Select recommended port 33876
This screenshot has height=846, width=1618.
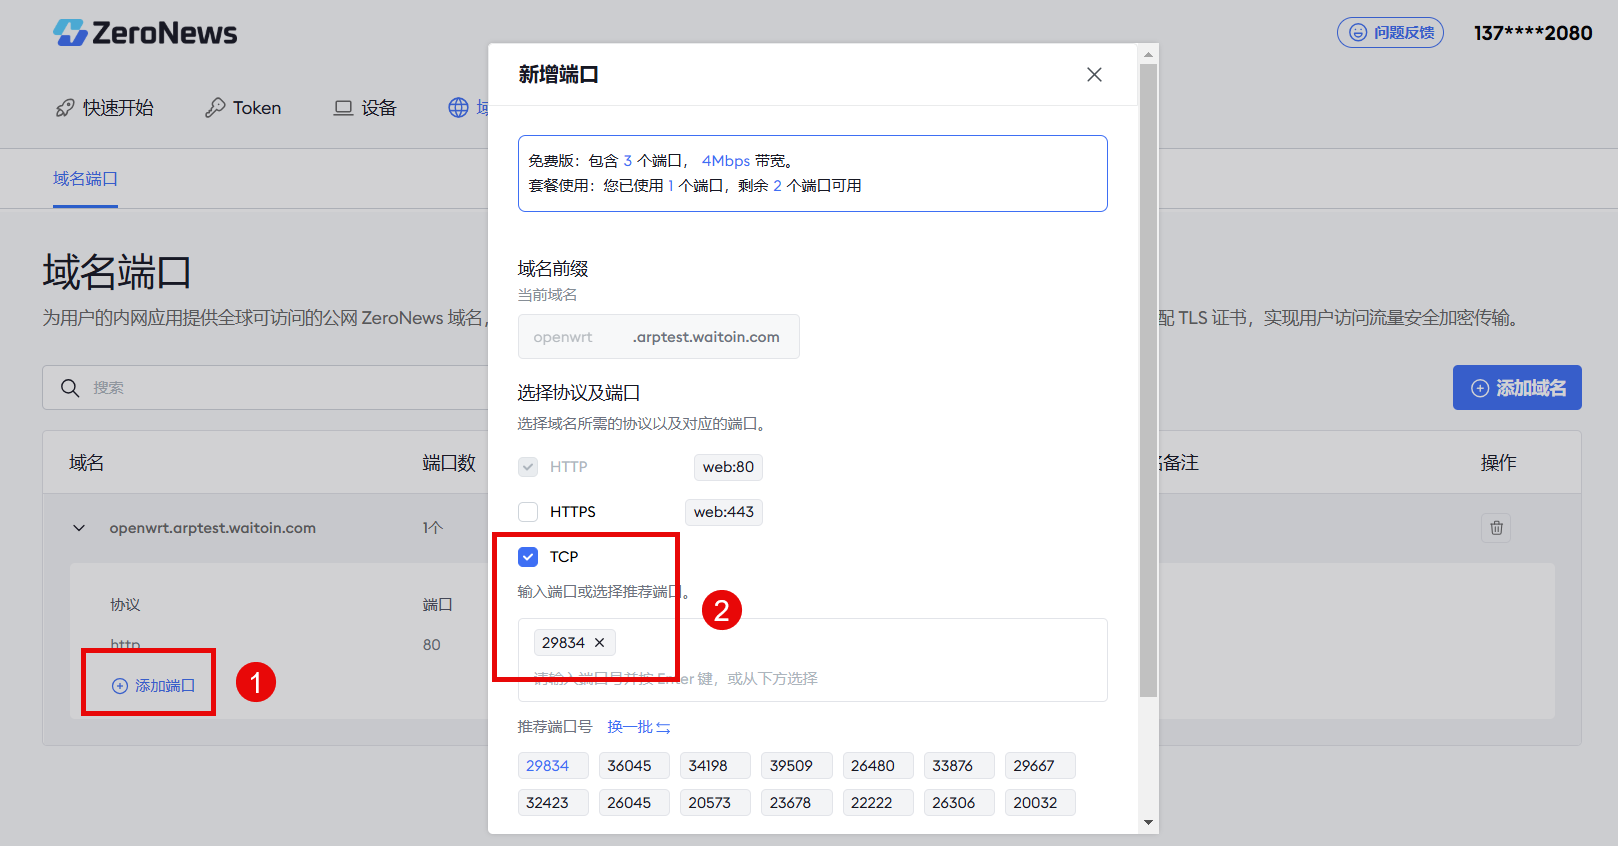[959, 766]
